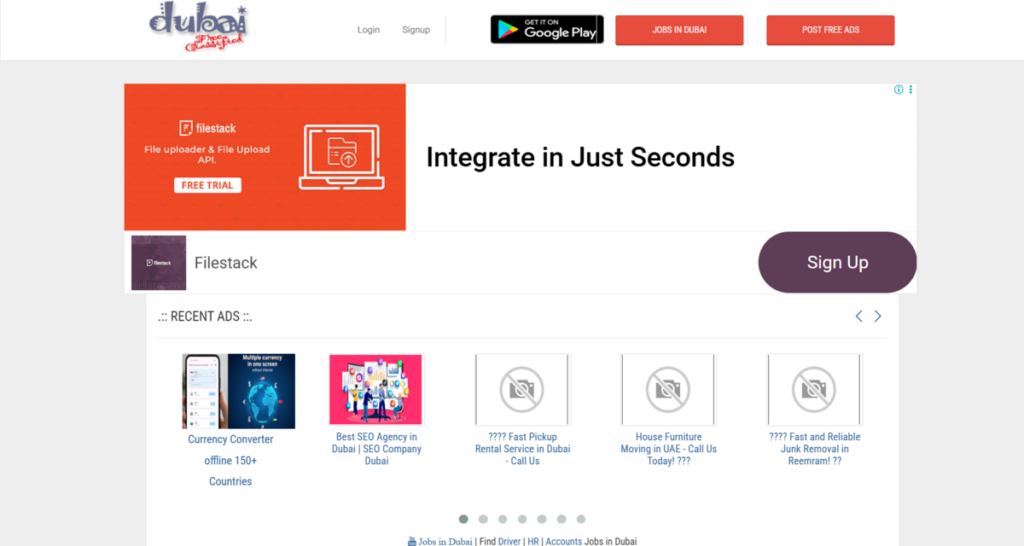1024x546 pixels.
Task: Select the second carousel pagination dot
Action: click(x=483, y=519)
